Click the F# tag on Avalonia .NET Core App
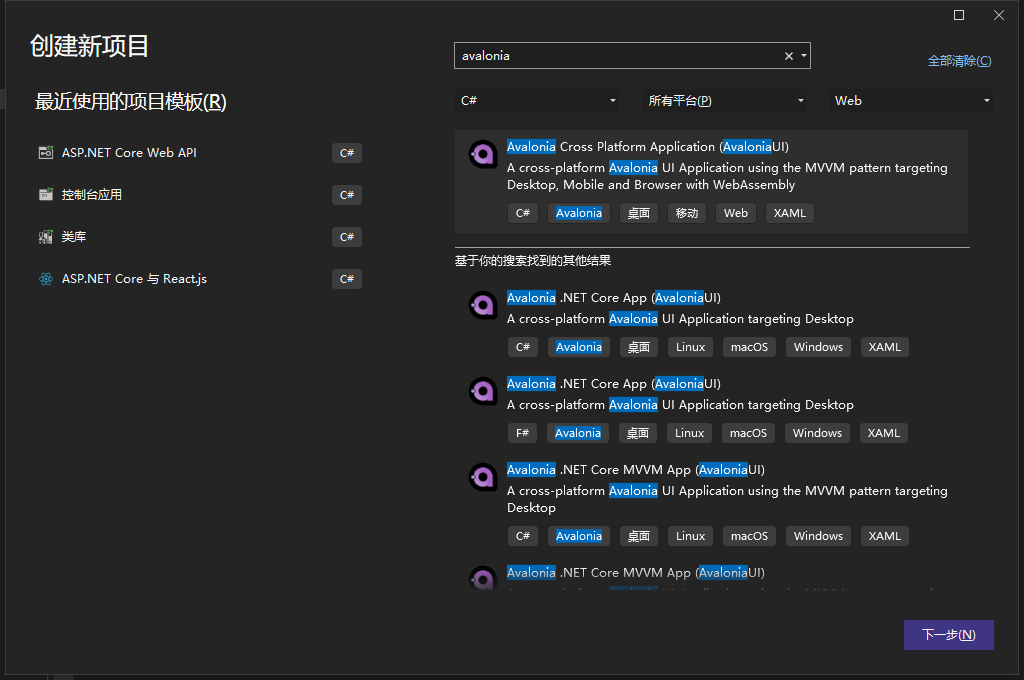 (x=522, y=433)
